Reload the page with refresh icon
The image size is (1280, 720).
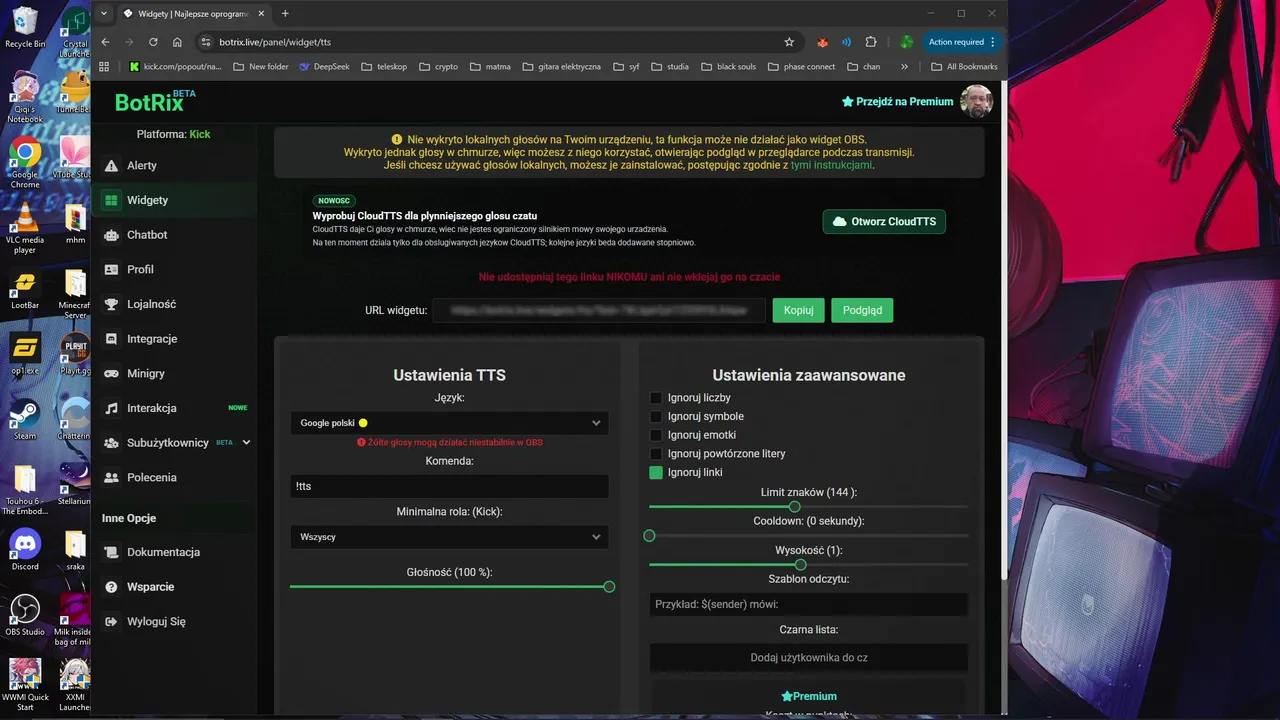153,42
